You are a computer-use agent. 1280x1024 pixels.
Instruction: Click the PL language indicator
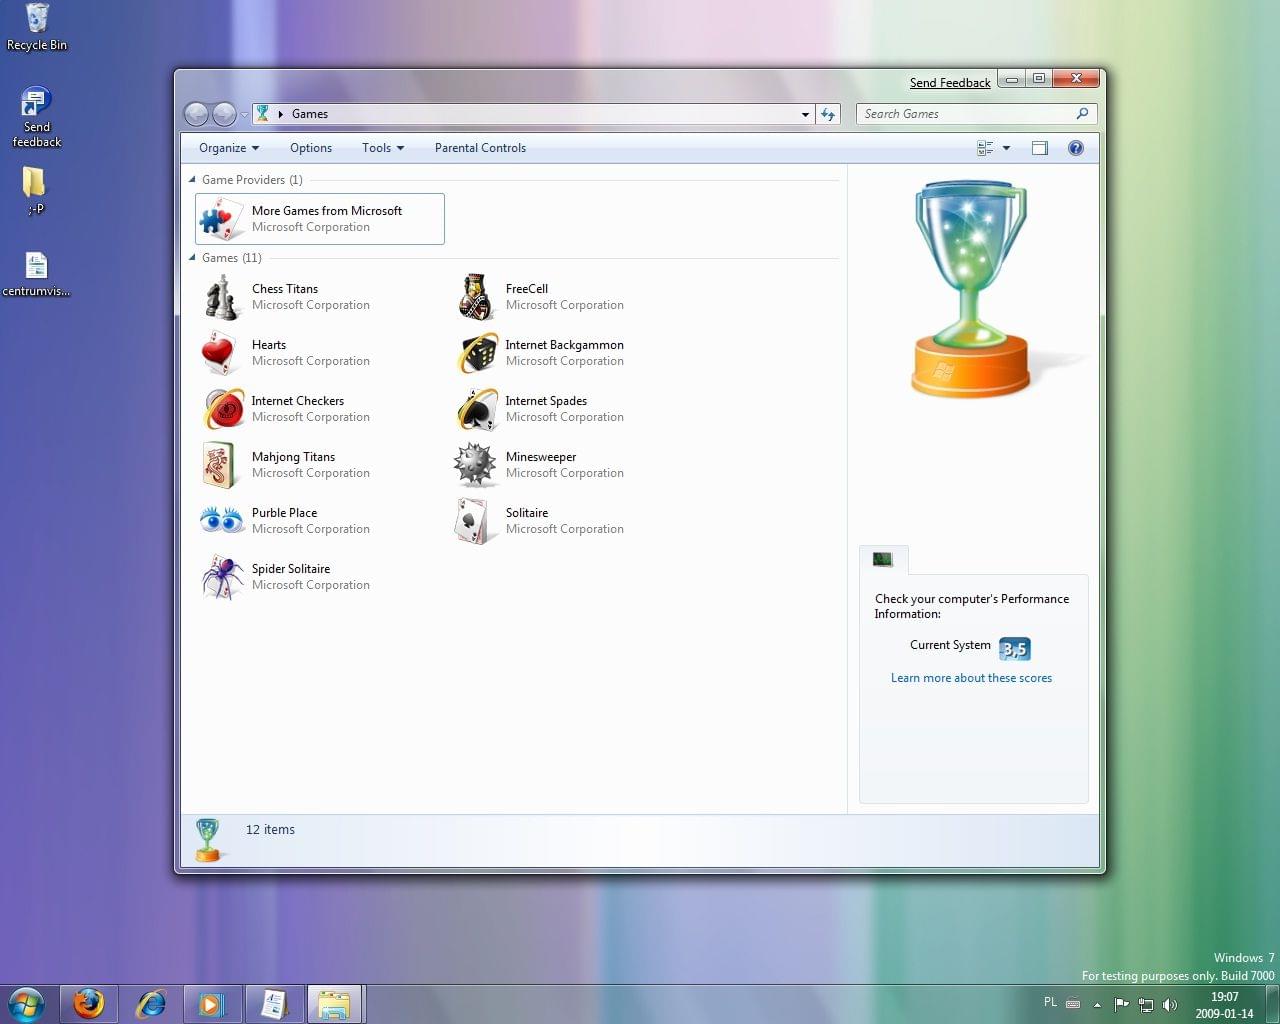(x=1050, y=1002)
